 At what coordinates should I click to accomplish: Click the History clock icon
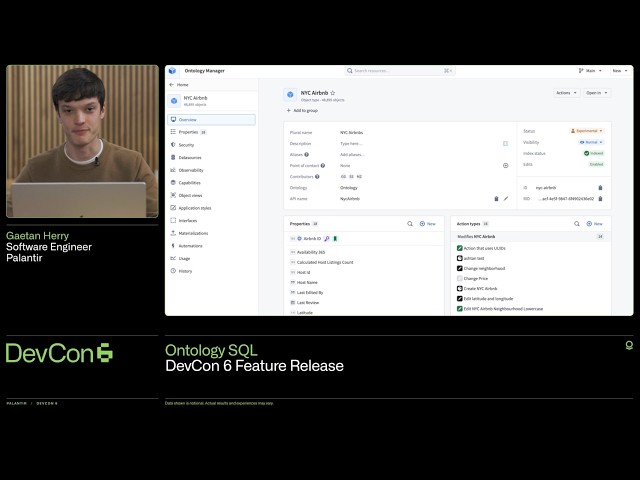point(173,271)
